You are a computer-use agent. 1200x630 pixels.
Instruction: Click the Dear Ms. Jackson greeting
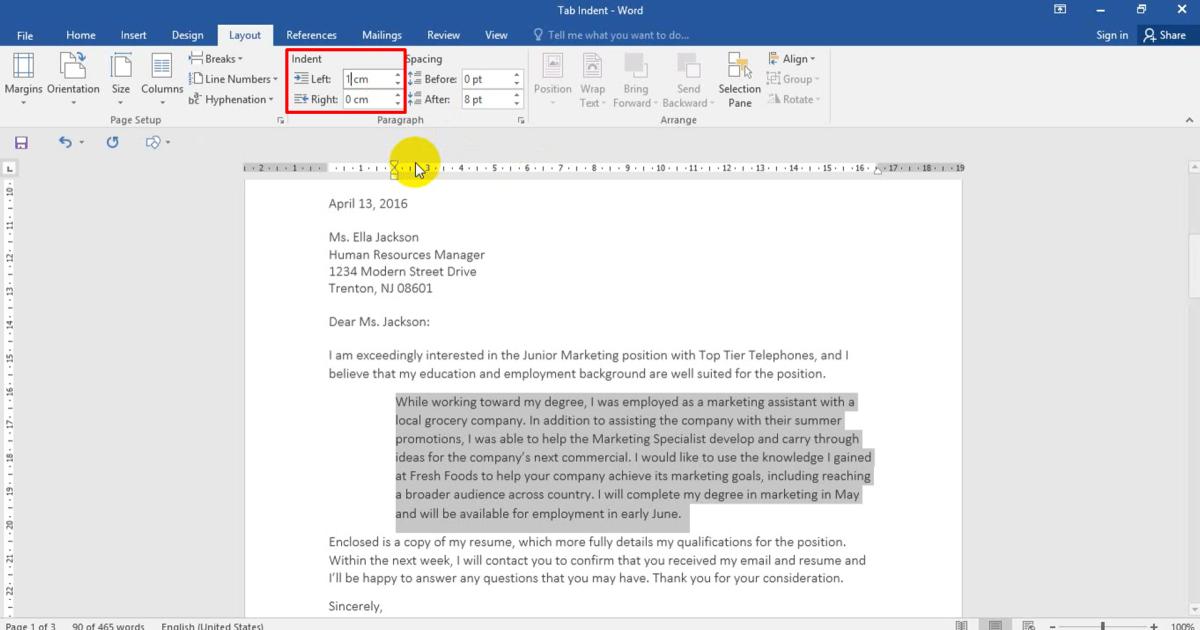pyautogui.click(x=379, y=322)
